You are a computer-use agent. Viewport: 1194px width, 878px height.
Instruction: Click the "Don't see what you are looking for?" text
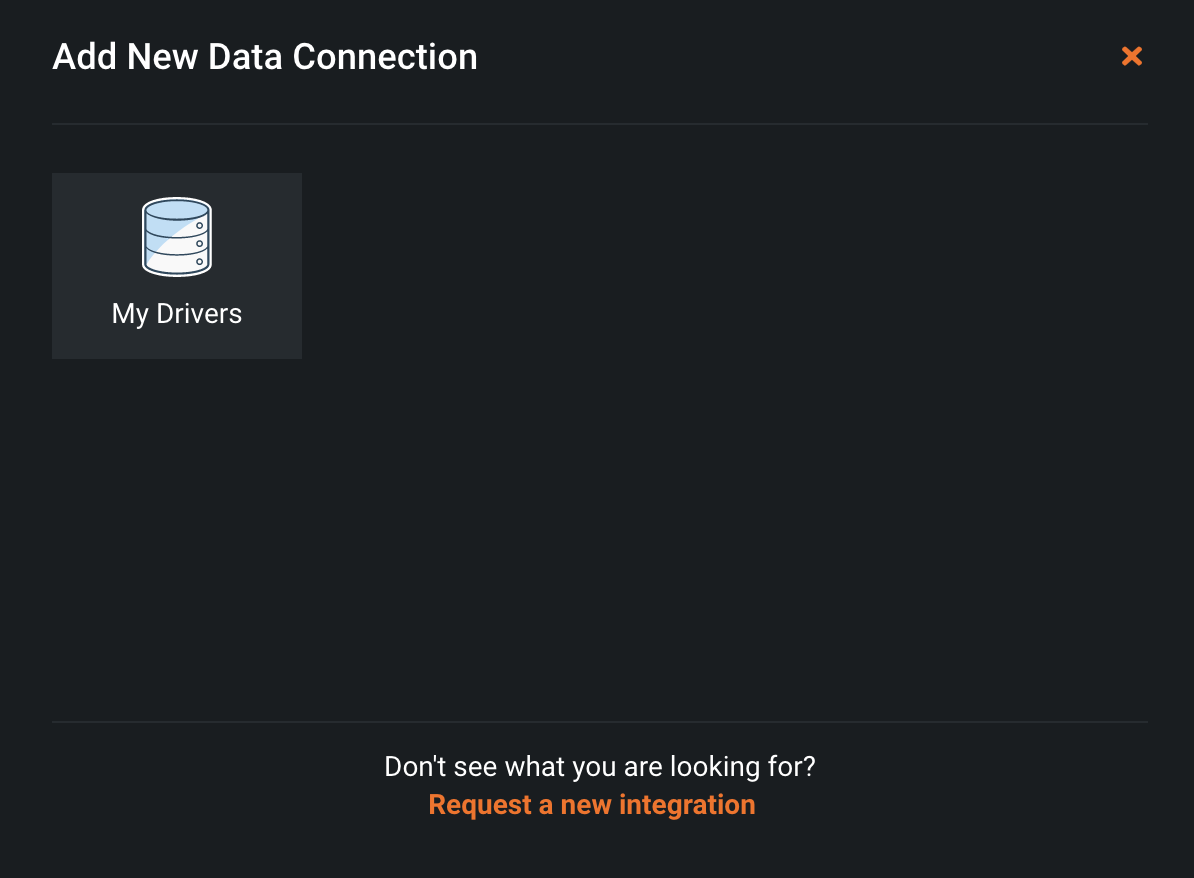tap(600, 767)
